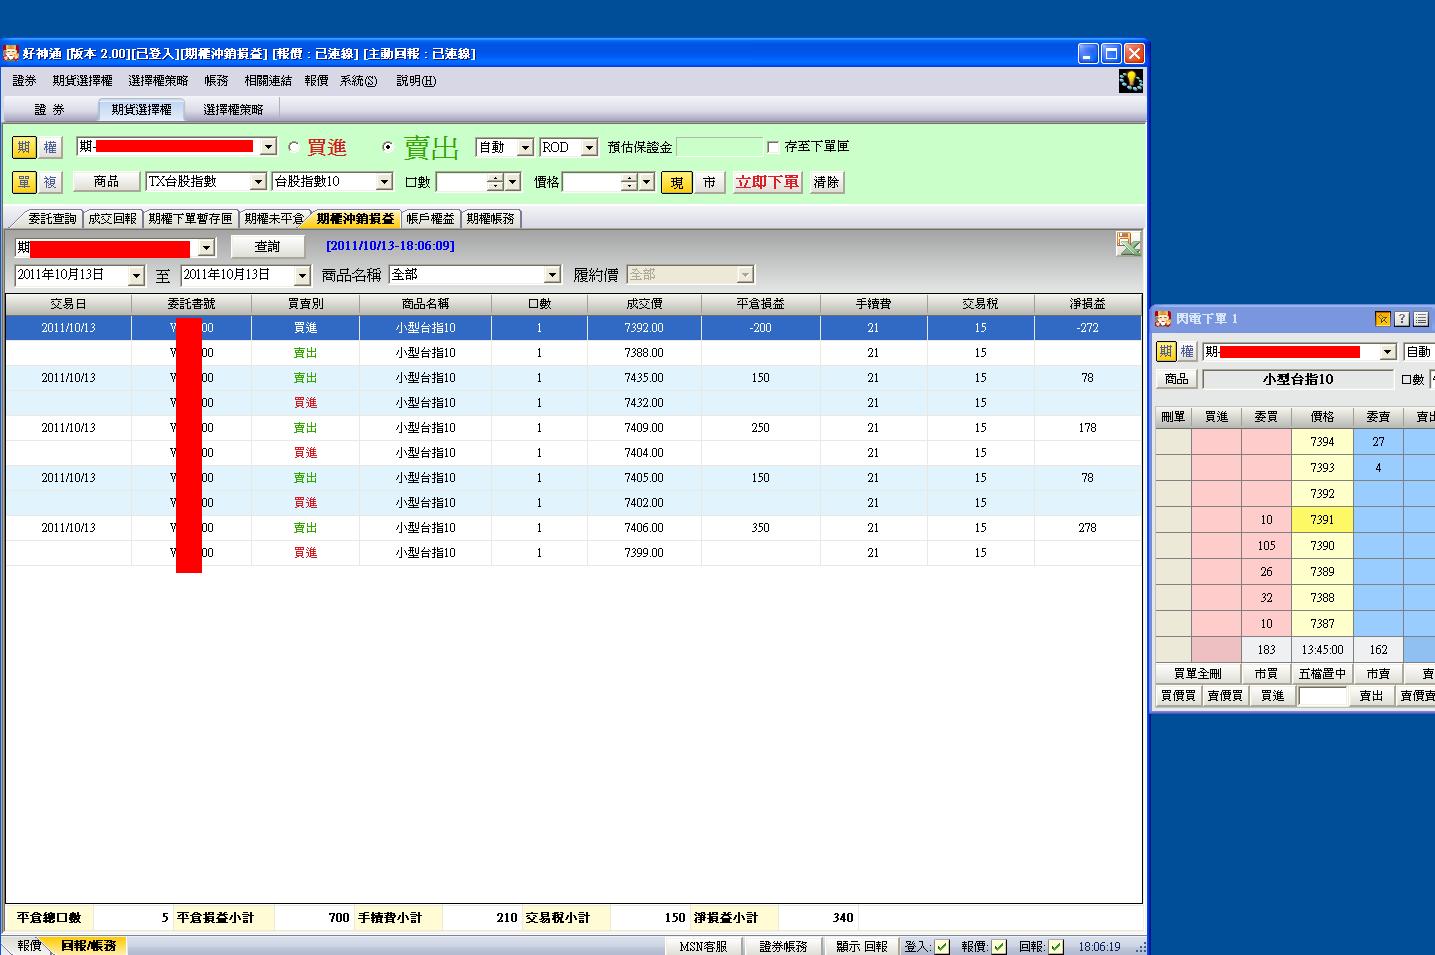The height and width of the screenshot is (955, 1435).
Task: Open the 期貨選擇權 menu in the menu bar
Action: point(83,81)
